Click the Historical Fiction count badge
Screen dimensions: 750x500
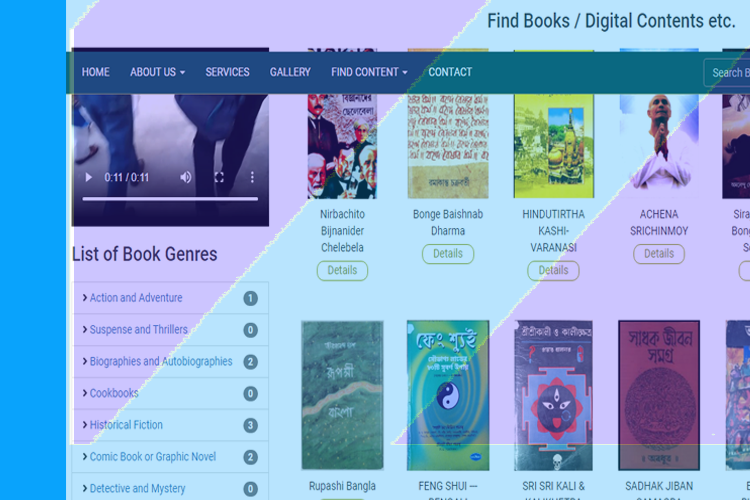[250, 425]
